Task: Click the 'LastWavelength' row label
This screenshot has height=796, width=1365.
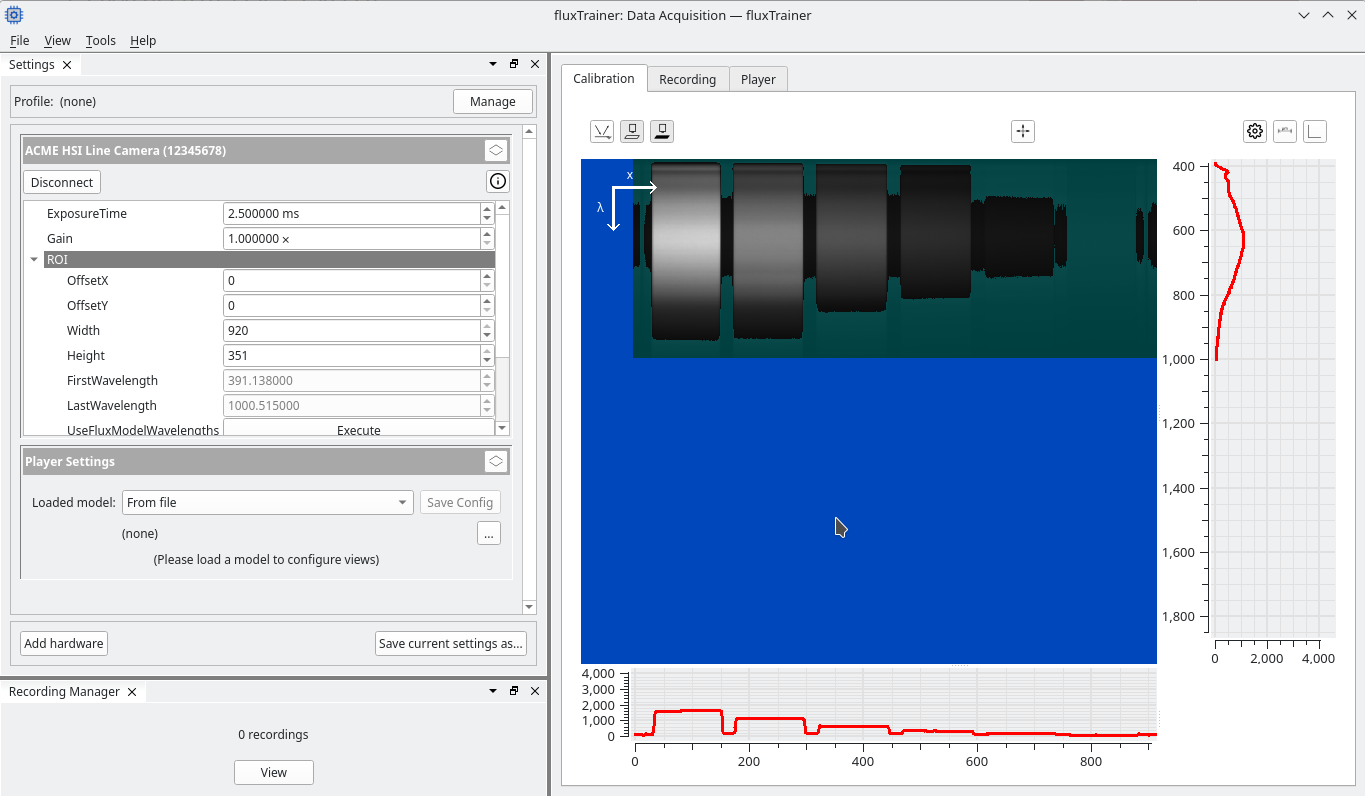Action: 112,406
